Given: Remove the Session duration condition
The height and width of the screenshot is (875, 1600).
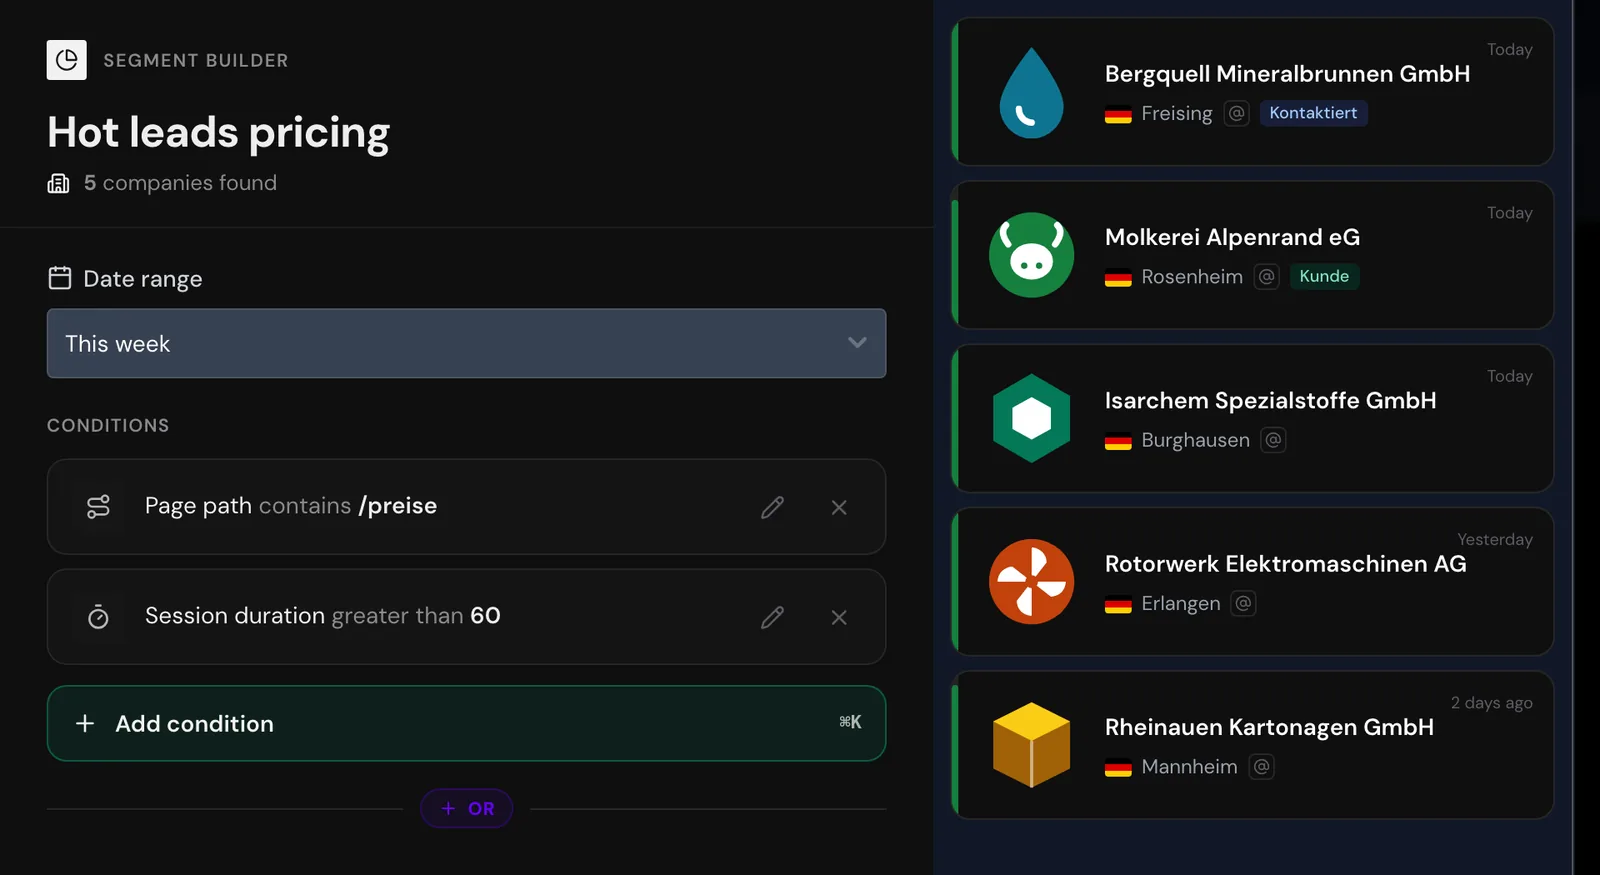Looking at the screenshot, I should click(839, 617).
